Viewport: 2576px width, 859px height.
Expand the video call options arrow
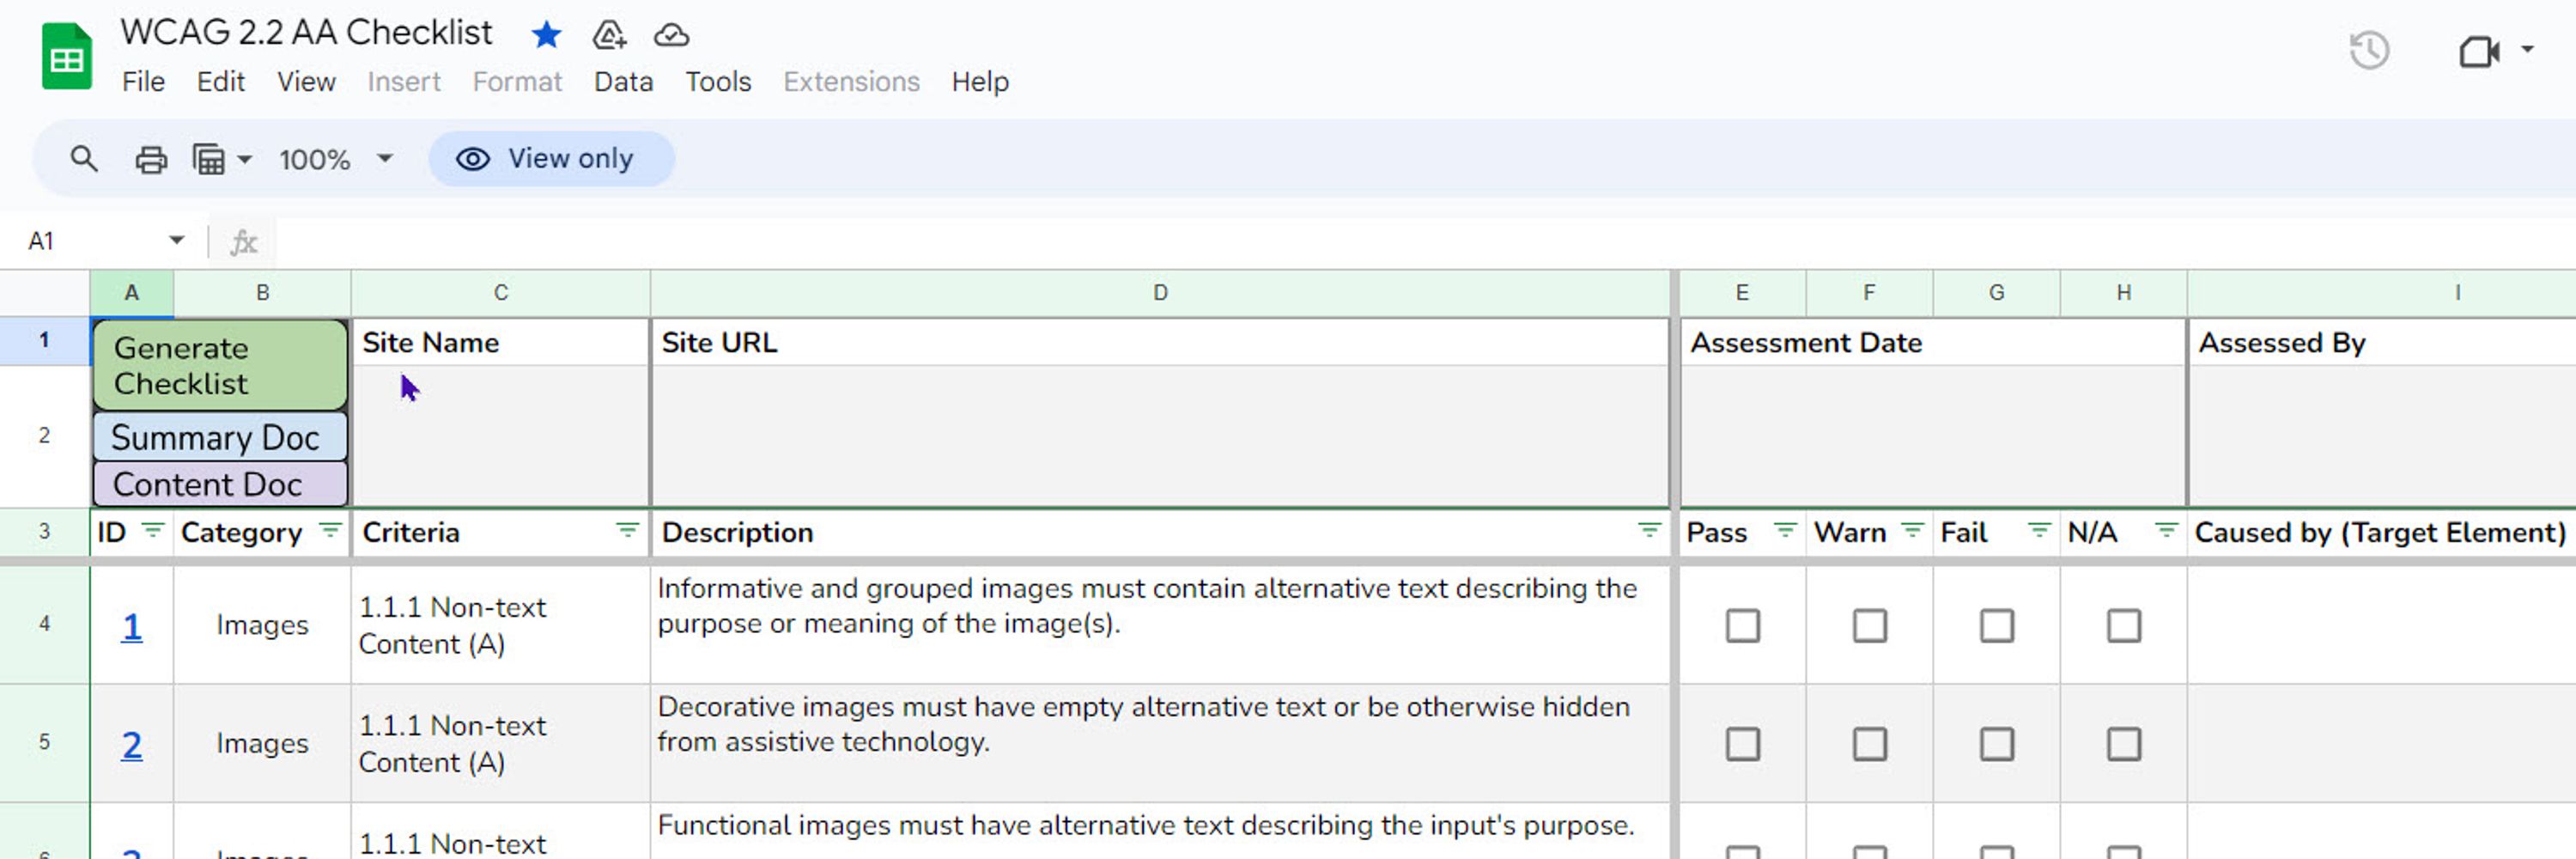coord(2526,49)
